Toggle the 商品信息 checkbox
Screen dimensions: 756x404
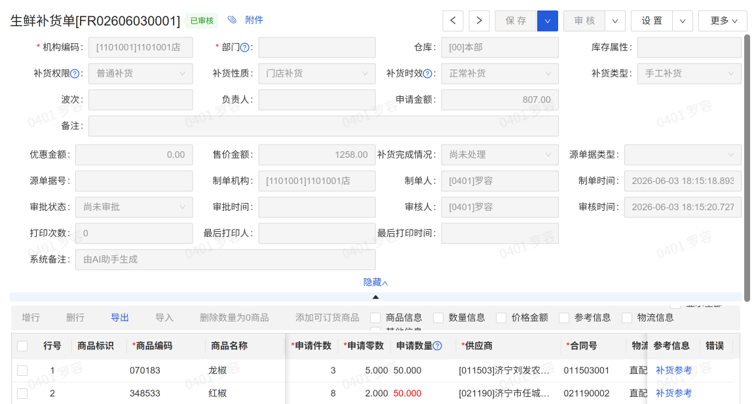click(376, 318)
